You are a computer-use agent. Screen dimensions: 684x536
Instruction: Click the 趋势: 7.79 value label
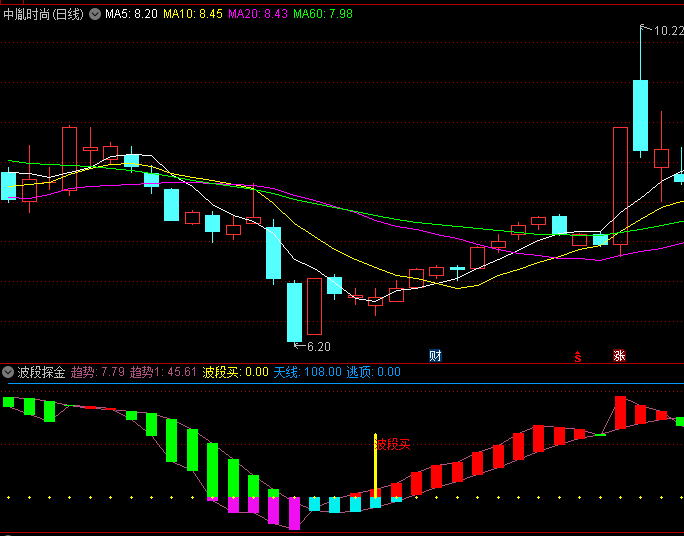98,372
